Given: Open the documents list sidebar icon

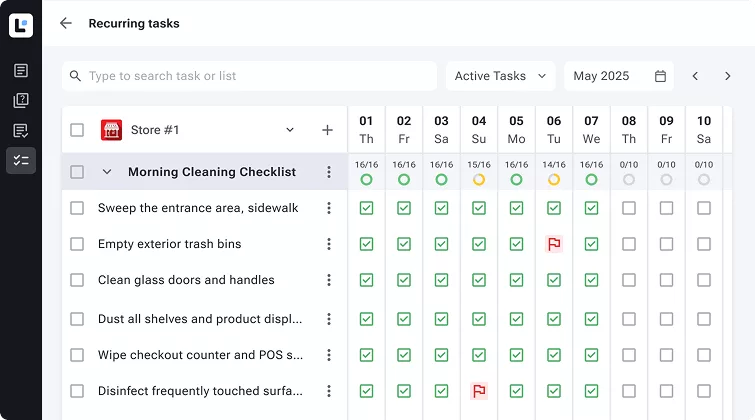Looking at the screenshot, I should pyautogui.click(x=21, y=70).
